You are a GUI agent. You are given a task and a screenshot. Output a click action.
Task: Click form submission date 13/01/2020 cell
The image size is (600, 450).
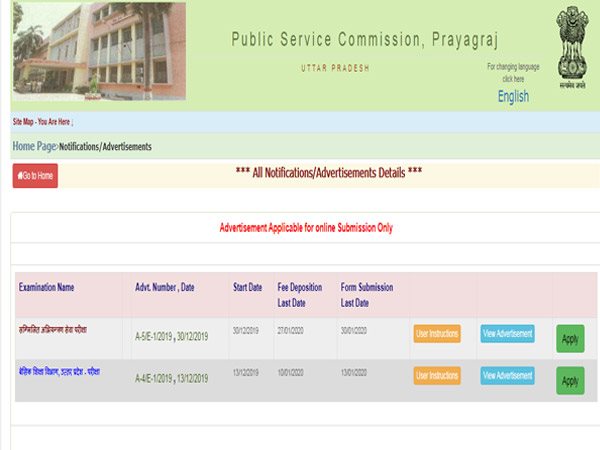click(354, 372)
